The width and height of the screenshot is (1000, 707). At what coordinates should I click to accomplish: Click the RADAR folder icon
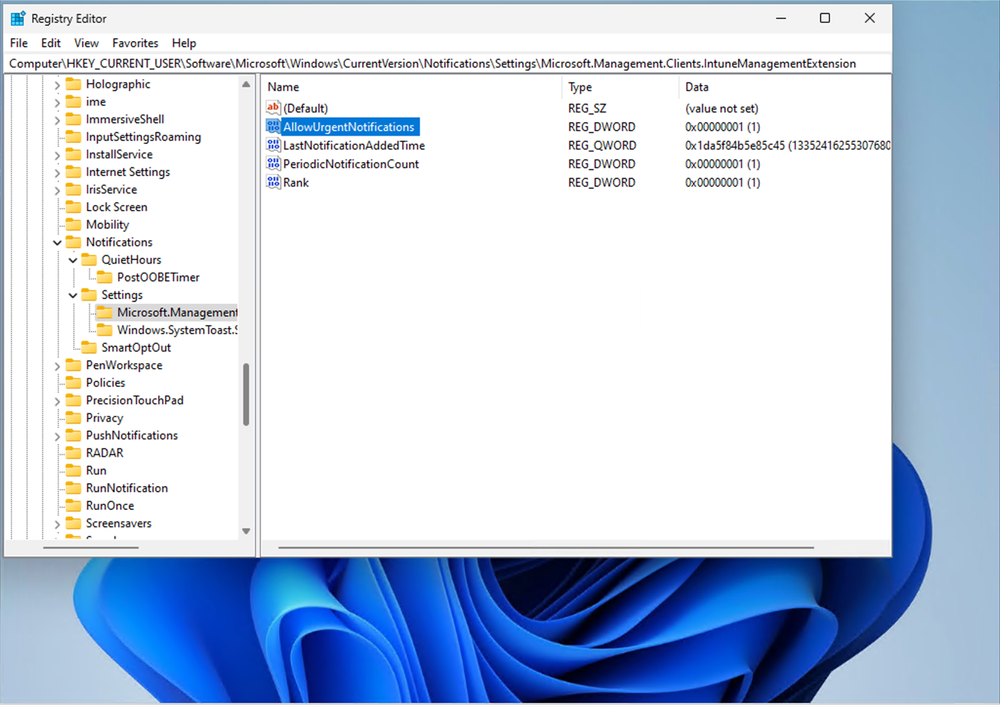point(74,453)
